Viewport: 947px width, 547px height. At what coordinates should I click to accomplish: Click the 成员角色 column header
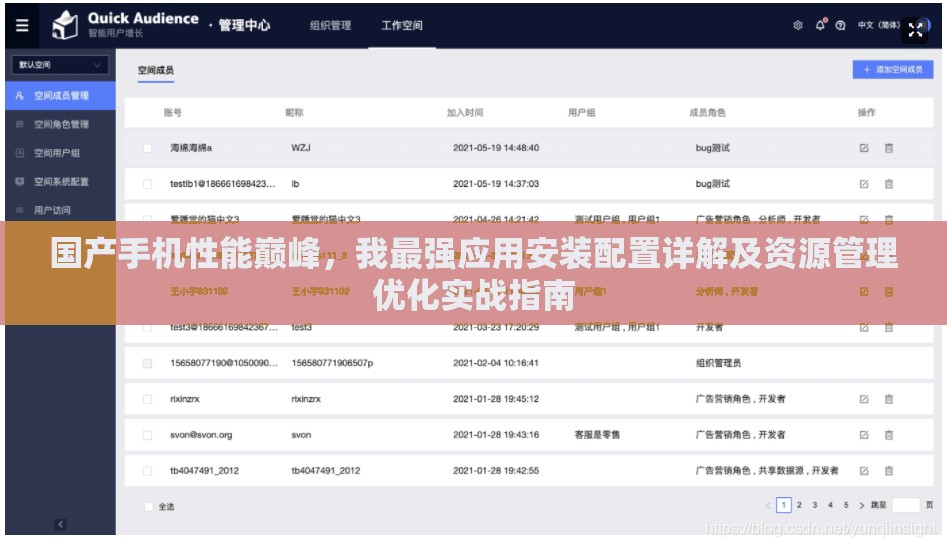pyautogui.click(x=707, y=112)
